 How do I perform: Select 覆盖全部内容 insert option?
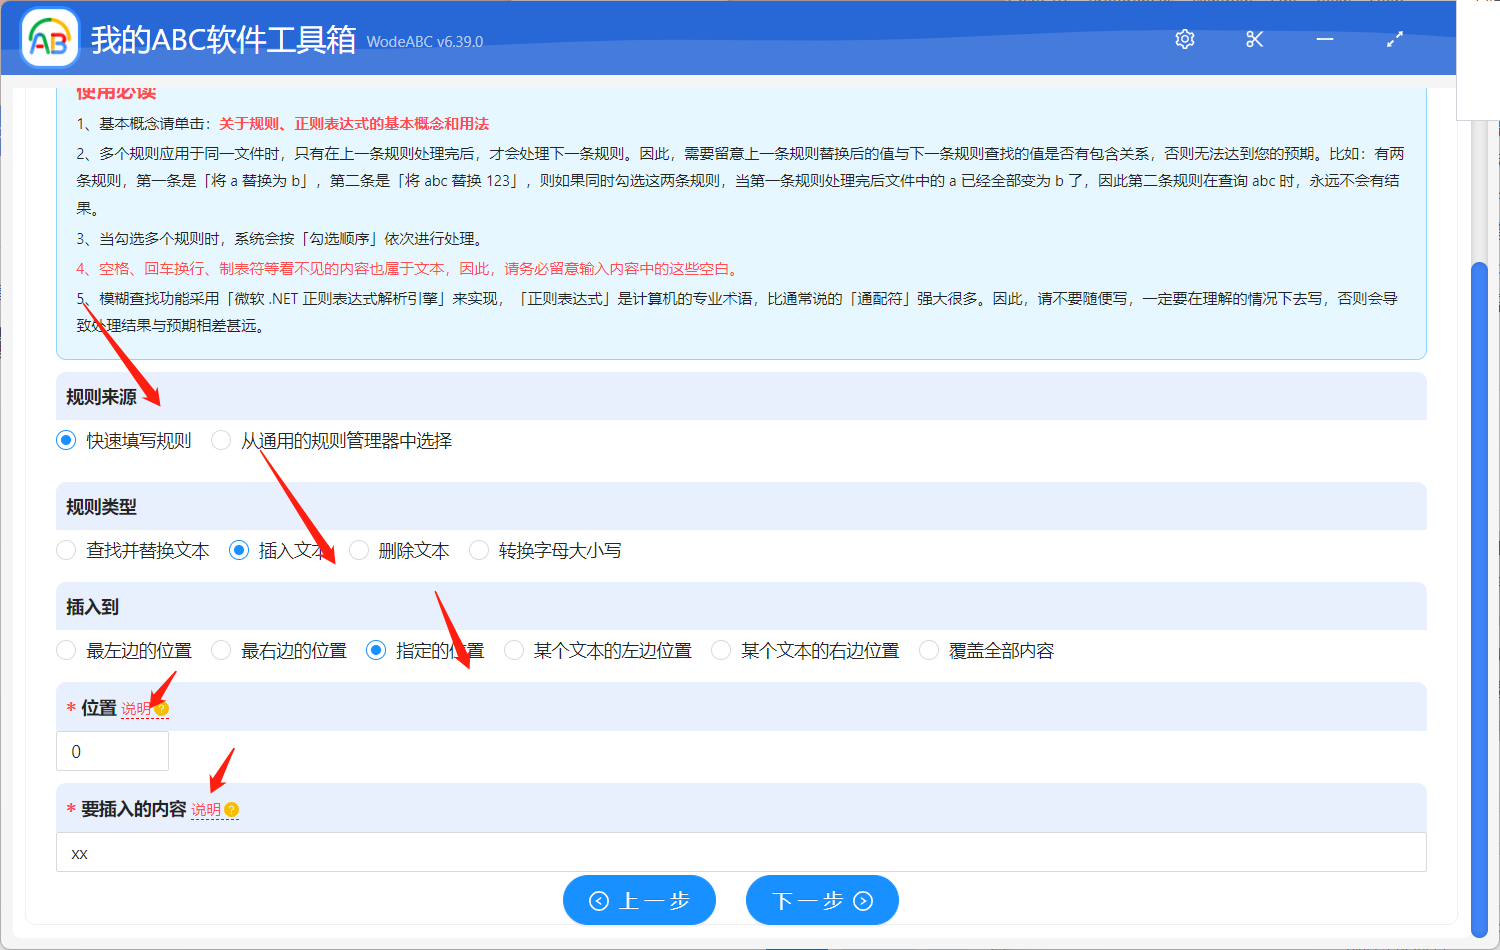[927, 650]
